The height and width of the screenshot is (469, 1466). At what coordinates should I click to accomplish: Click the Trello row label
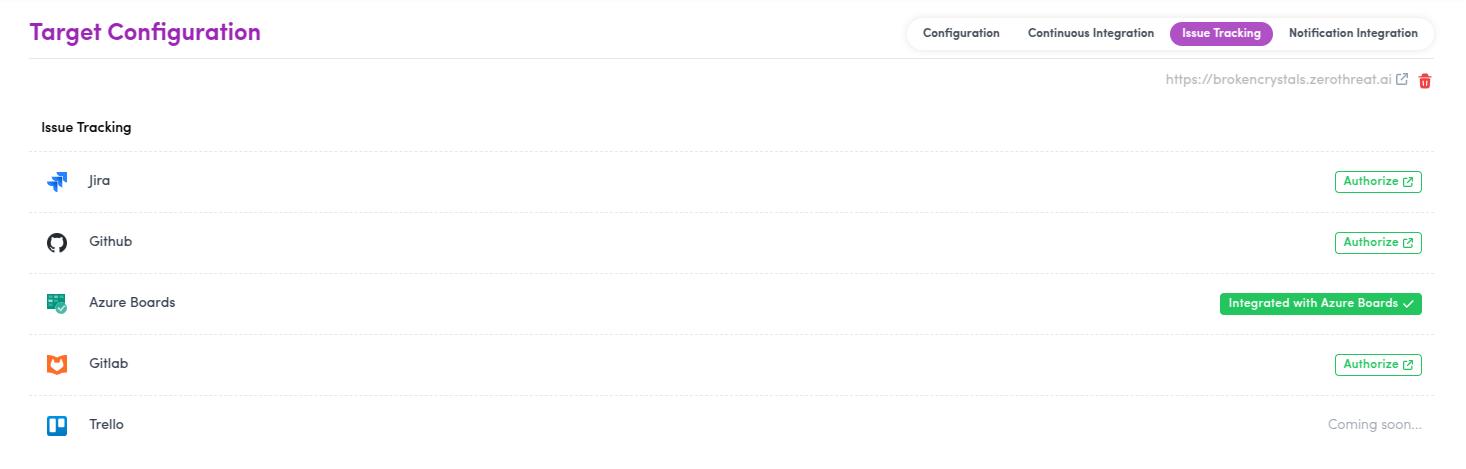pos(106,425)
